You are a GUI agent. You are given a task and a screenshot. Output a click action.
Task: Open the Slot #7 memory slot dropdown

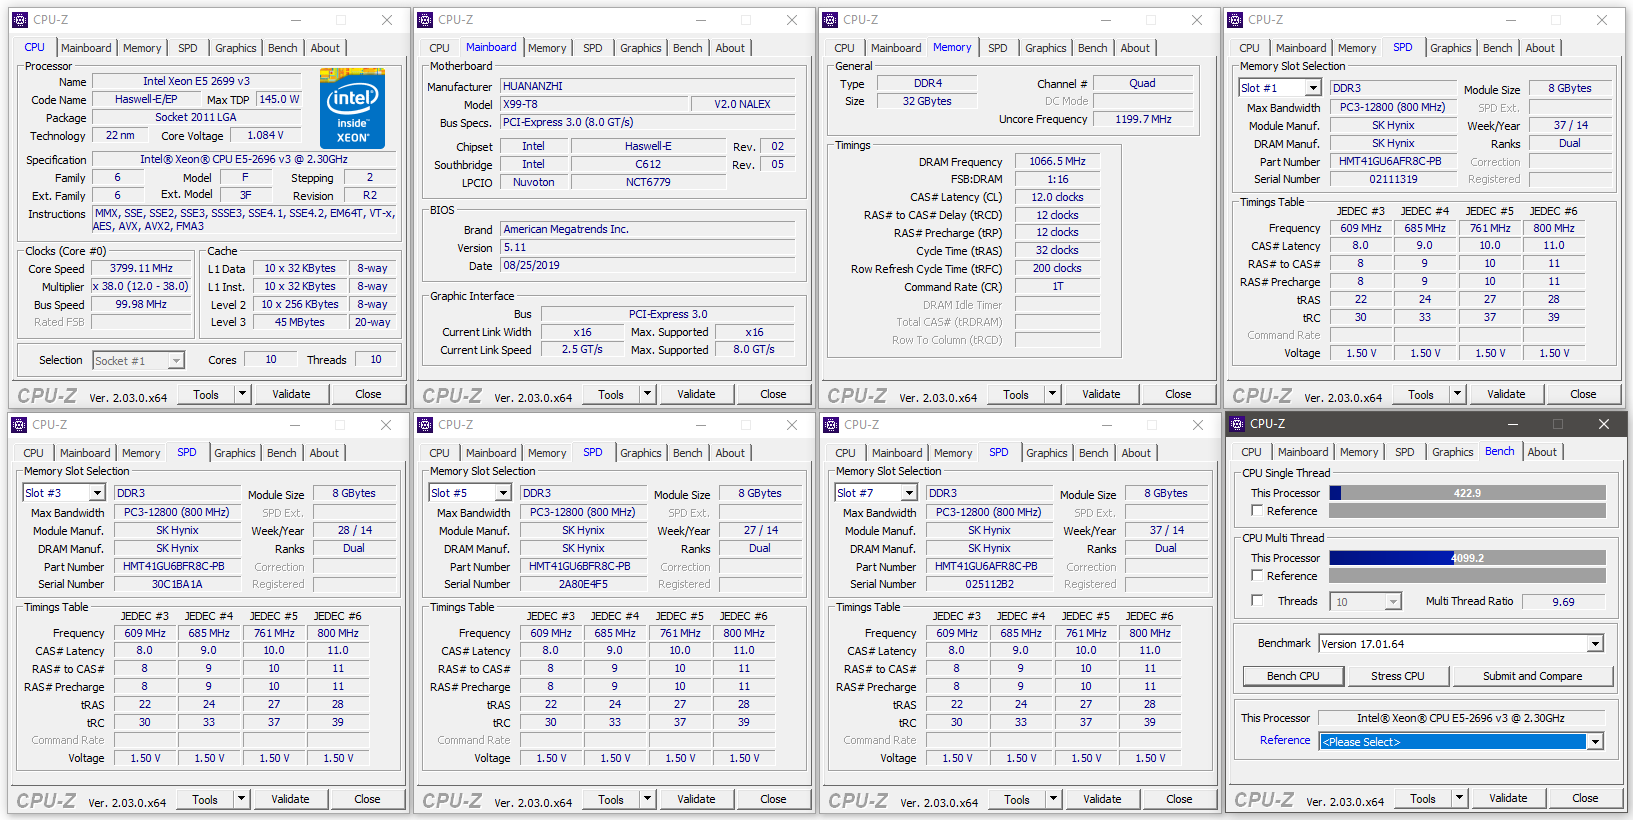coord(909,493)
